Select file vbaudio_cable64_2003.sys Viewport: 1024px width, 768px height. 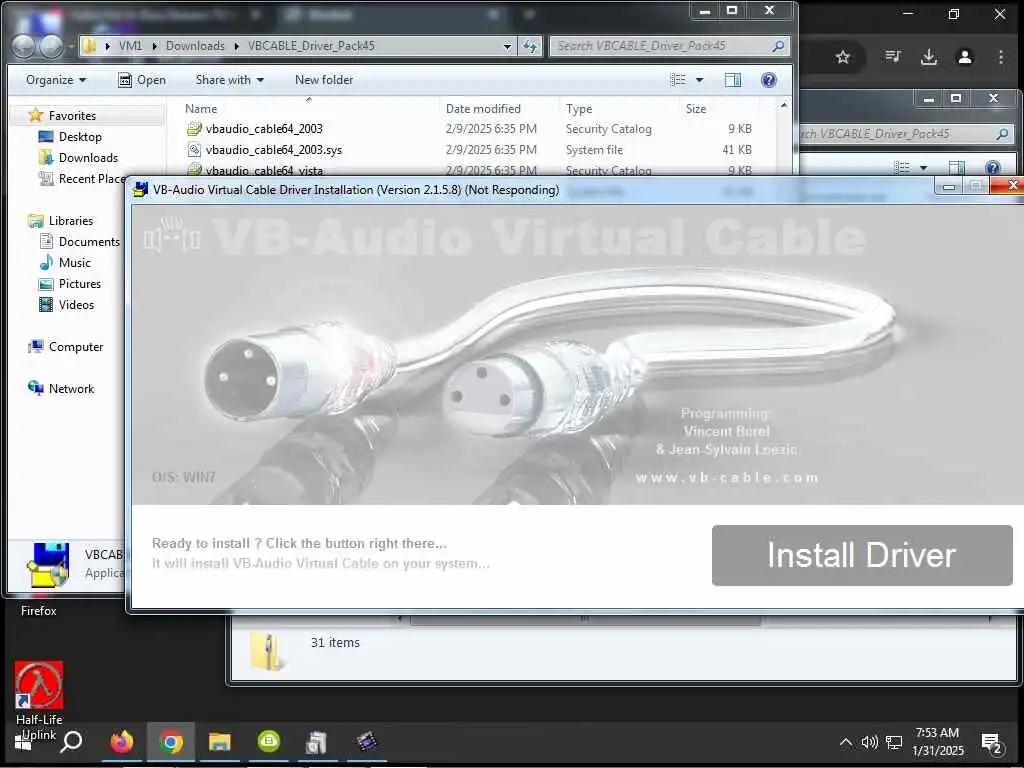(274, 150)
